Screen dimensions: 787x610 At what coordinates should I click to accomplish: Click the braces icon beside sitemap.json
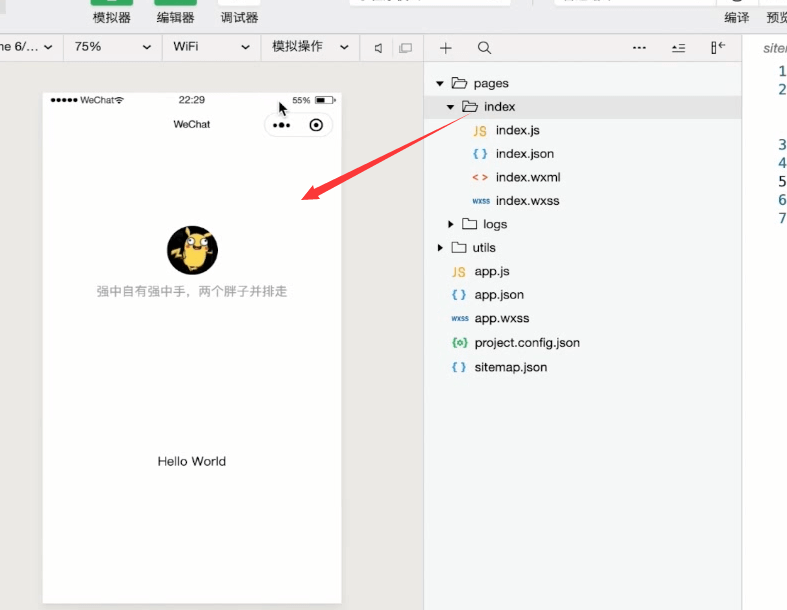coord(459,367)
